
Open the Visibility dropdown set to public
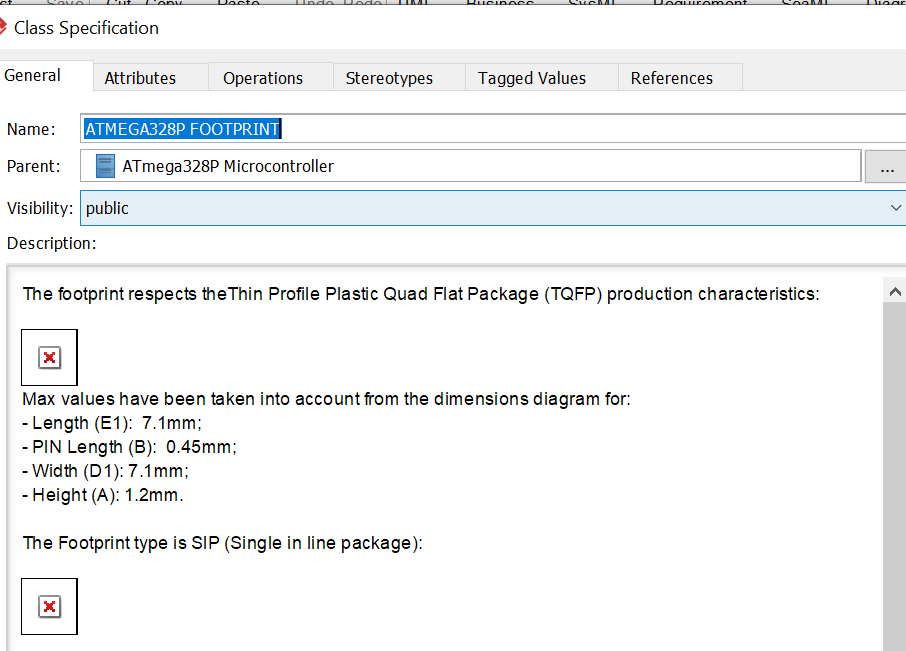(493, 208)
